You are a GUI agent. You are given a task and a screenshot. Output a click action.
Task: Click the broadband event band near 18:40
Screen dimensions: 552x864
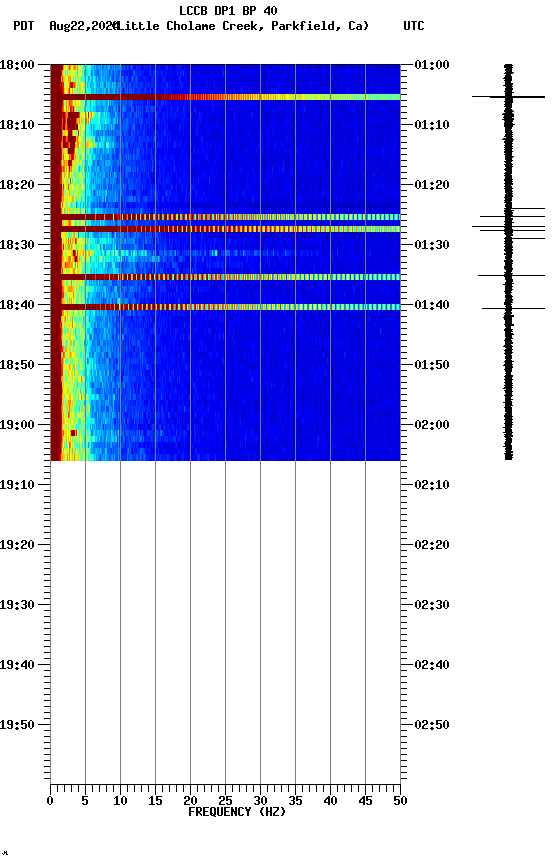pos(225,307)
